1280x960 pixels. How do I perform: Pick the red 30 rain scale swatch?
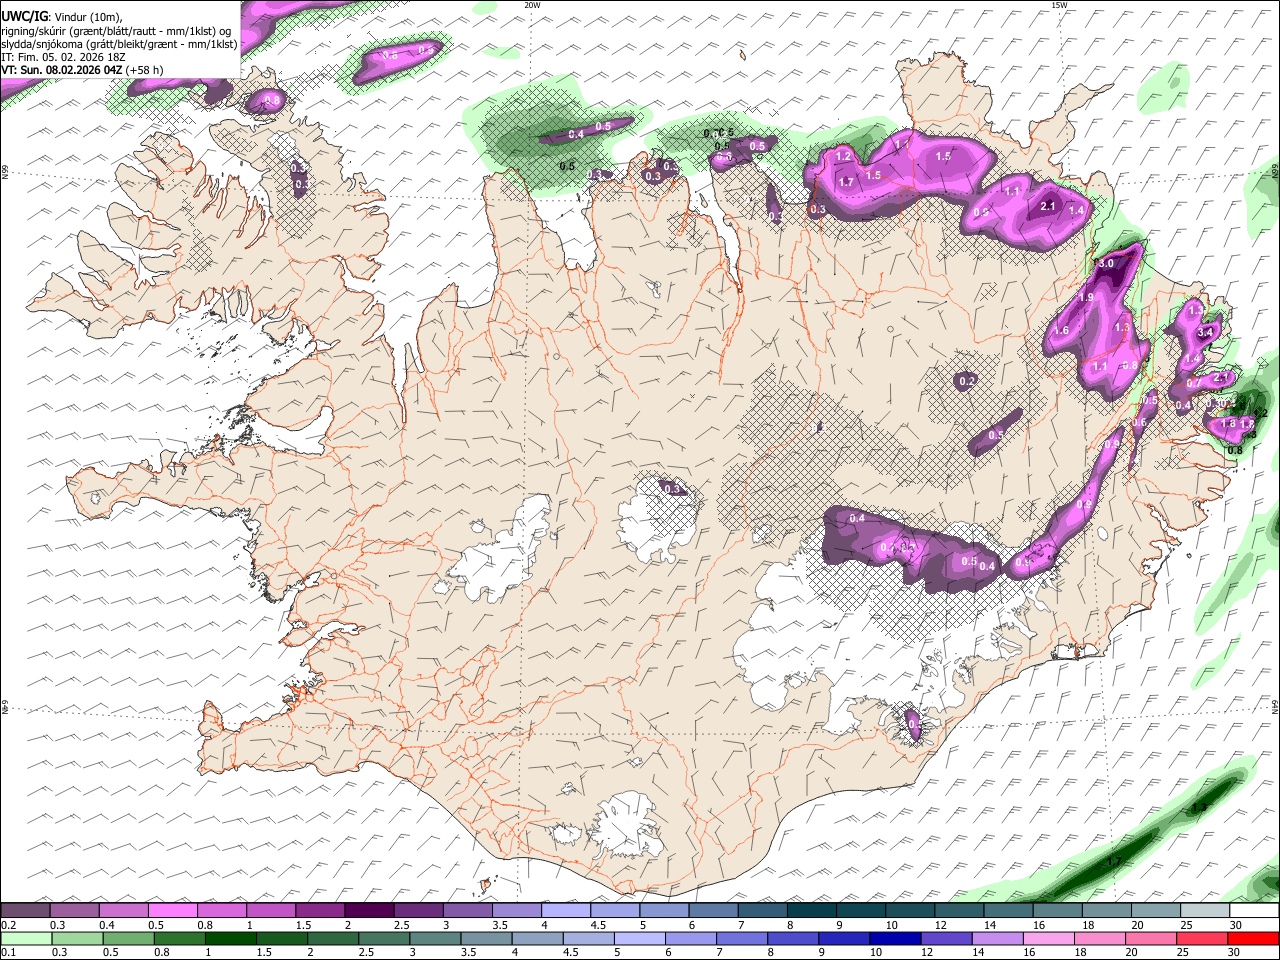1253,938
